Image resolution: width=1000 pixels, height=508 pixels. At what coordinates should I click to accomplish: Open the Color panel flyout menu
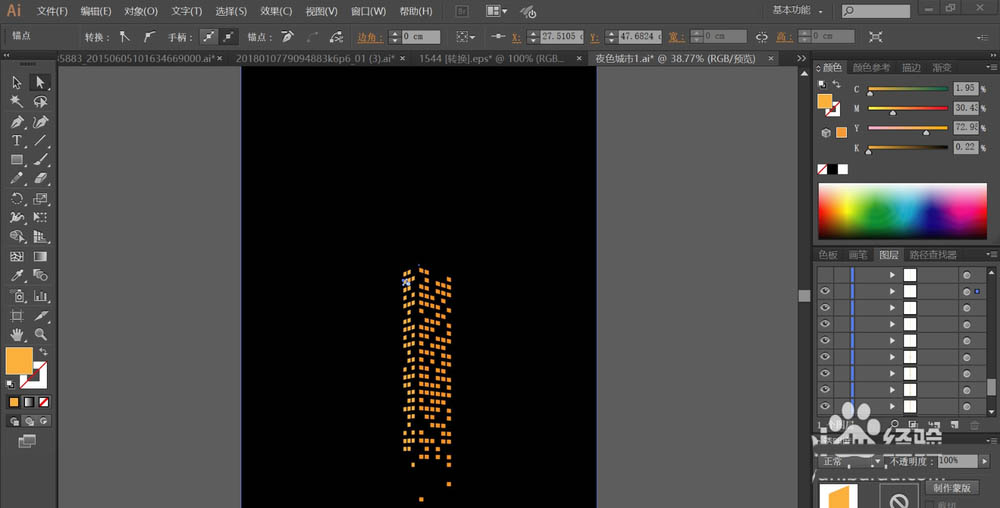coord(991,67)
